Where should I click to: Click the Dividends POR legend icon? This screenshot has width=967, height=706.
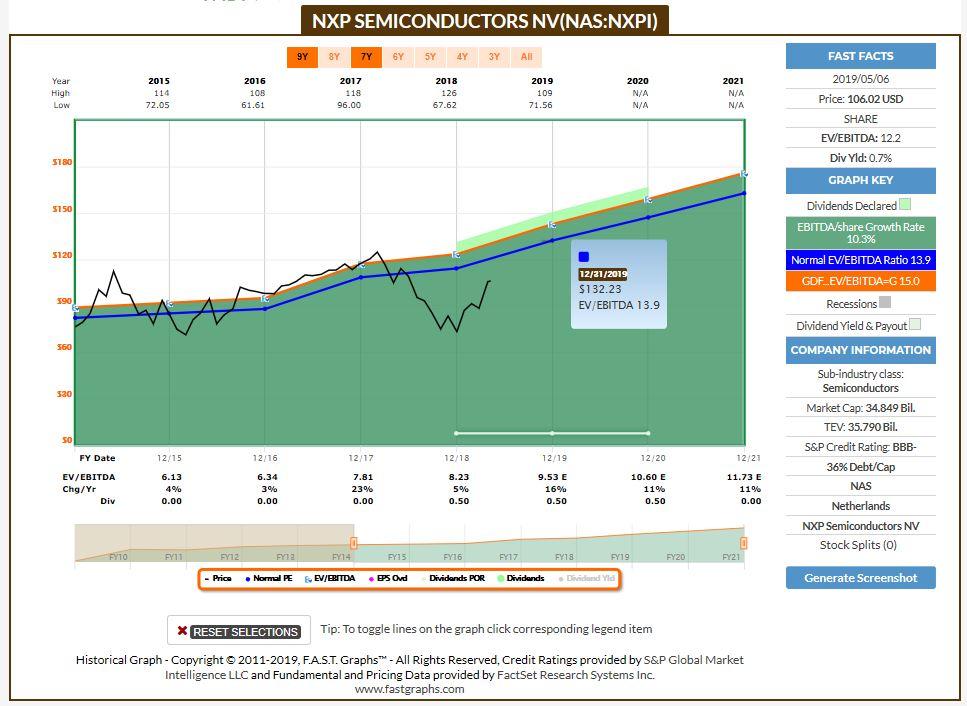(422, 578)
